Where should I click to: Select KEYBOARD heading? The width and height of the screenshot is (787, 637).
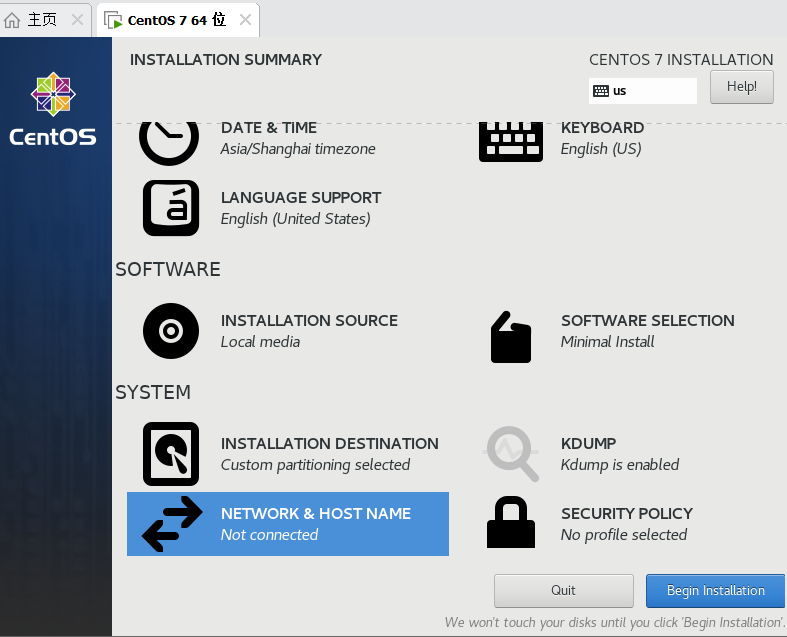602,128
